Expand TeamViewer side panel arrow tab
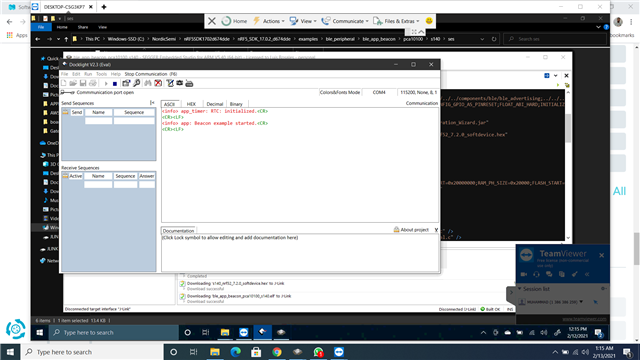The image size is (640, 360). pyautogui.click(x=511, y=293)
